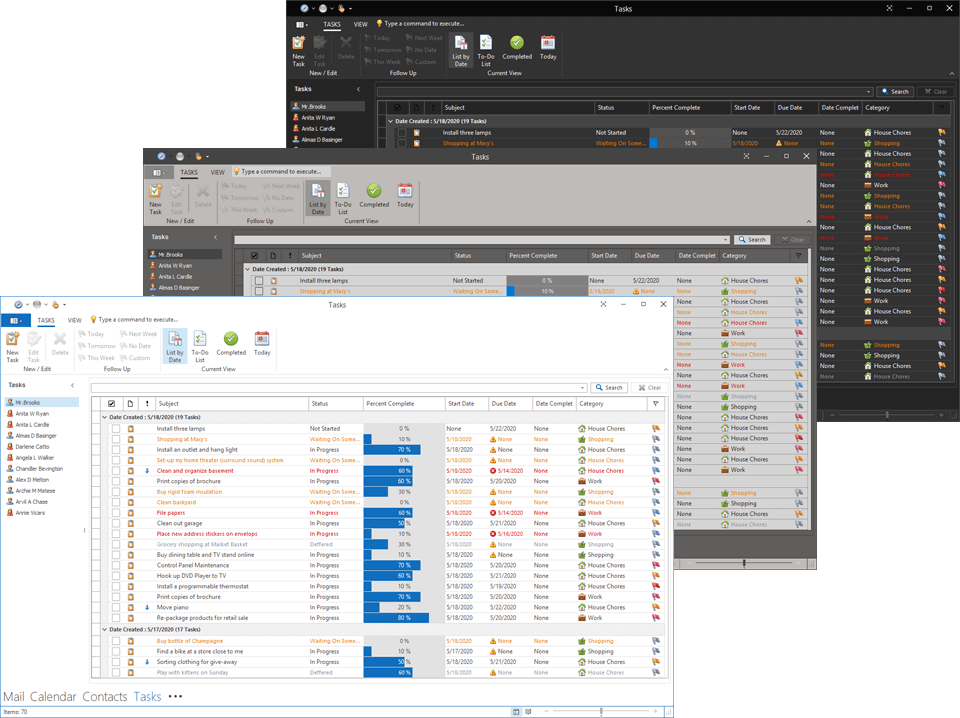
Task: Create a New Task from the ribbon
Action: (12, 345)
